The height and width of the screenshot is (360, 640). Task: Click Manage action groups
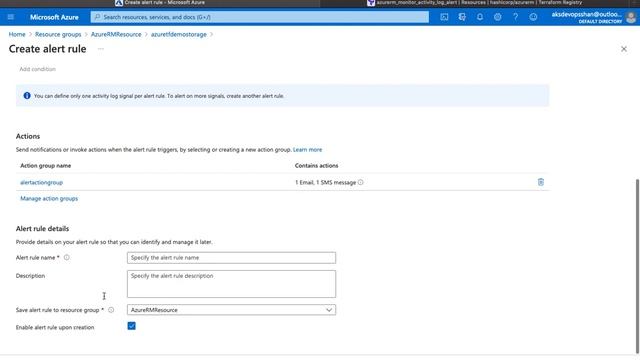(x=49, y=198)
